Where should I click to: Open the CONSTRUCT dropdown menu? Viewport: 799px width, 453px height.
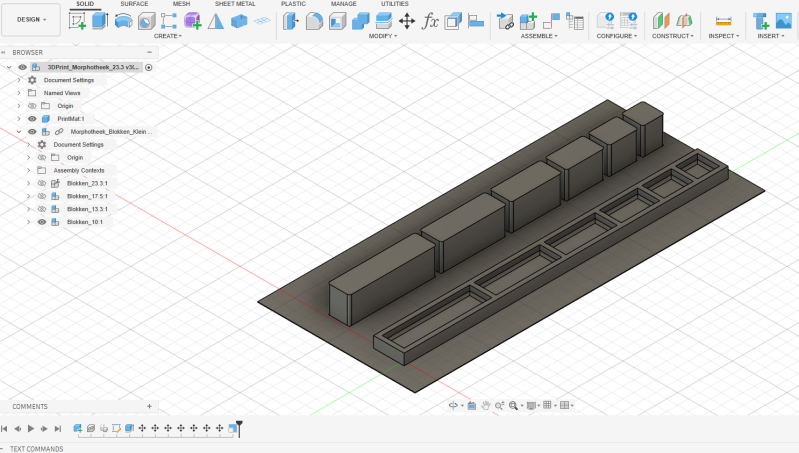(673, 36)
